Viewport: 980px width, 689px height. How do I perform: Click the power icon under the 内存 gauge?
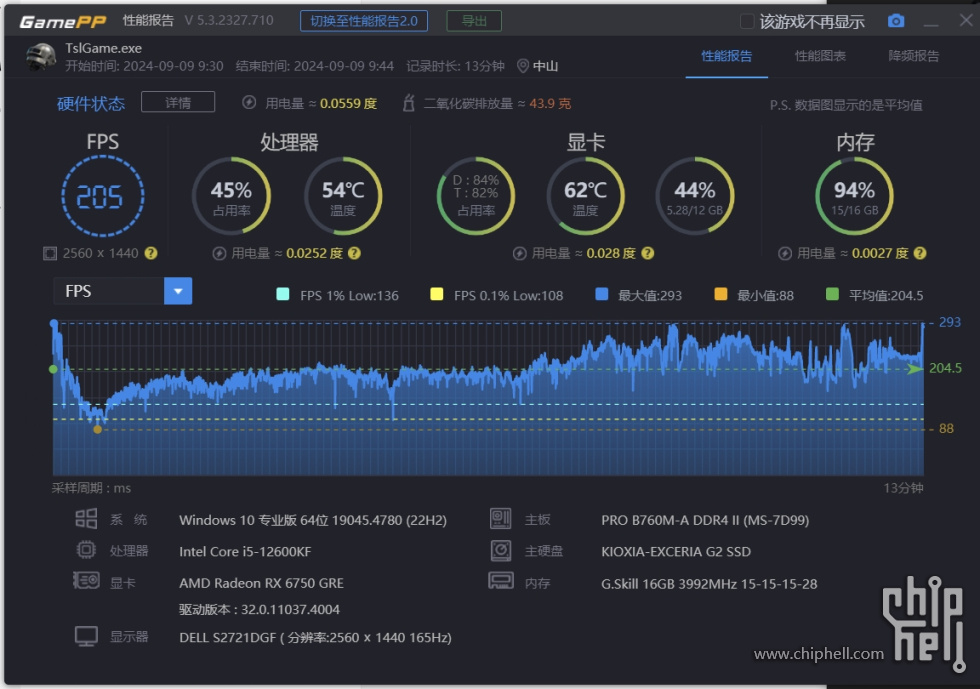point(784,253)
